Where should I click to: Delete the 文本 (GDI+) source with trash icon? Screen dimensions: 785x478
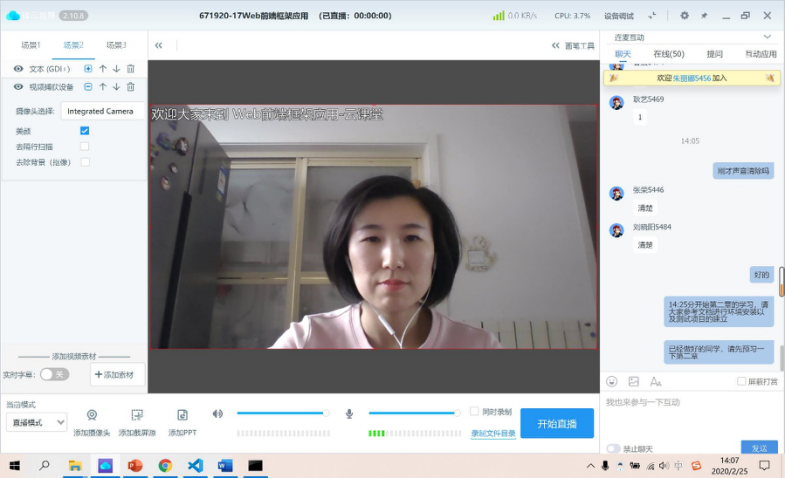coord(130,68)
